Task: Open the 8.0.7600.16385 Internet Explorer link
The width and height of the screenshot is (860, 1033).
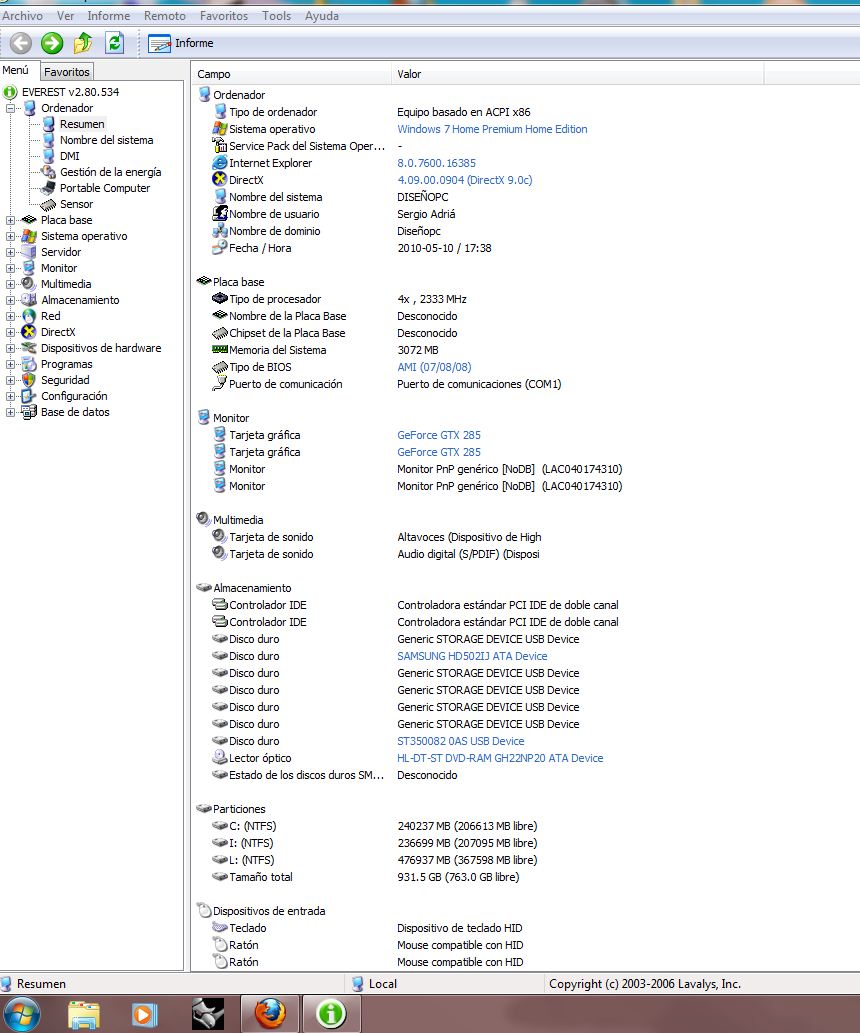Action: coord(436,163)
